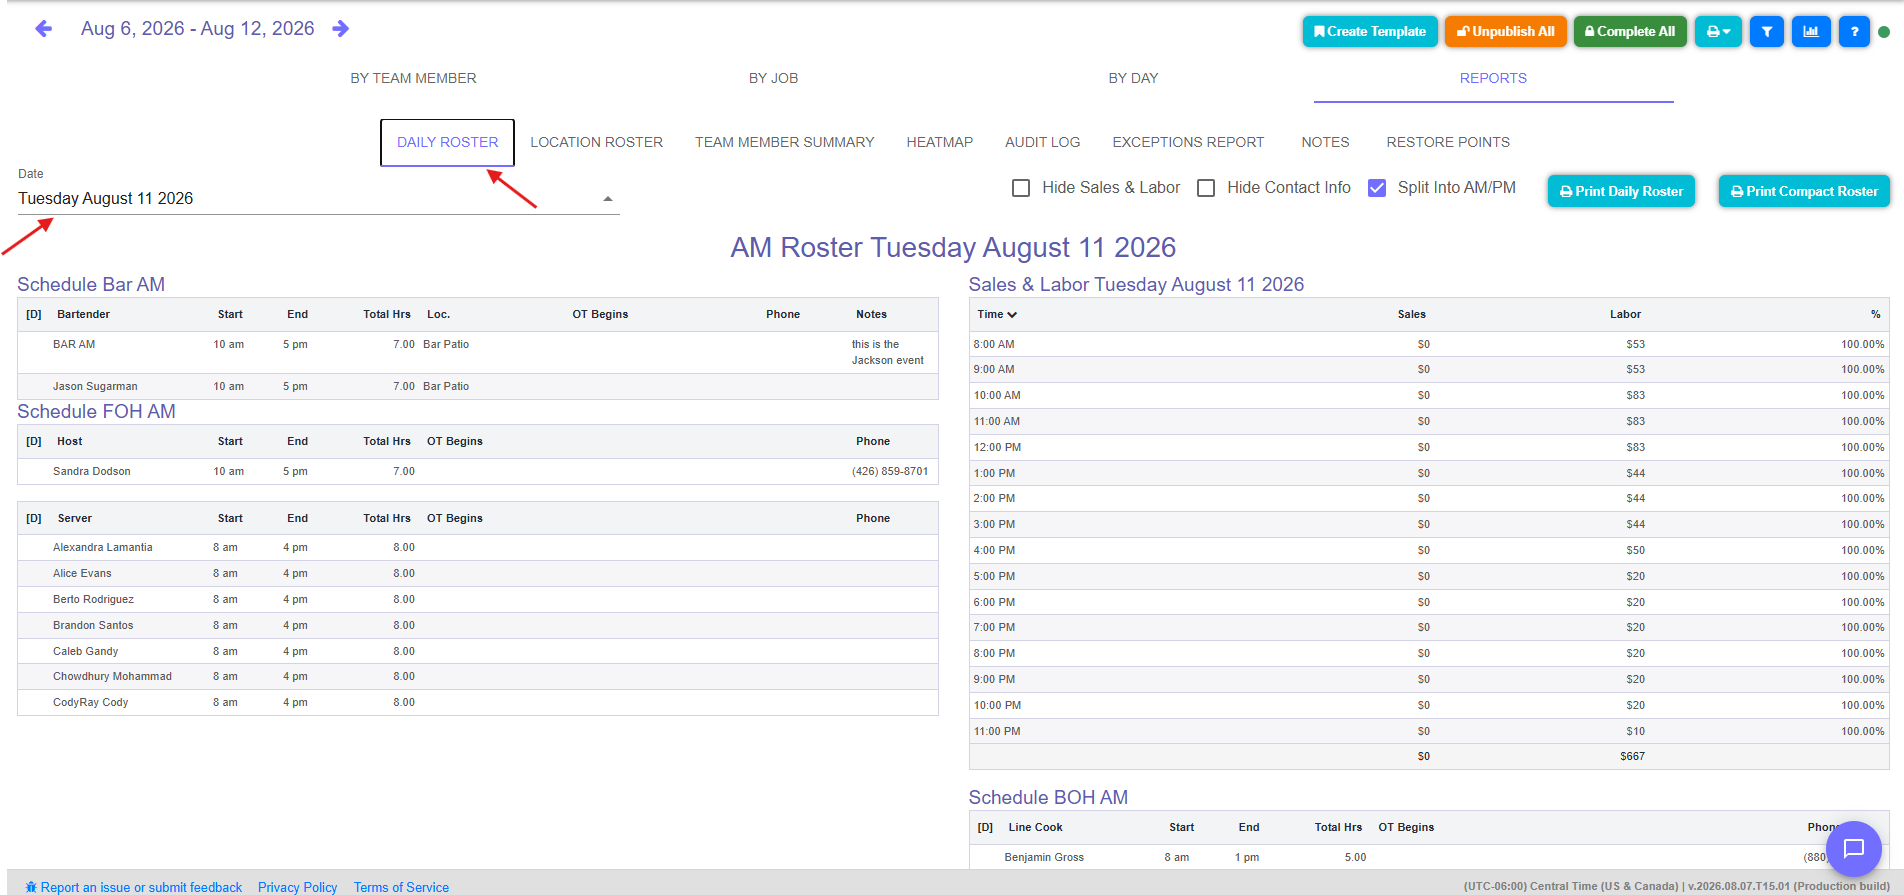Open the Terms of Service link
The image size is (1904, 895).
pos(401,887)
